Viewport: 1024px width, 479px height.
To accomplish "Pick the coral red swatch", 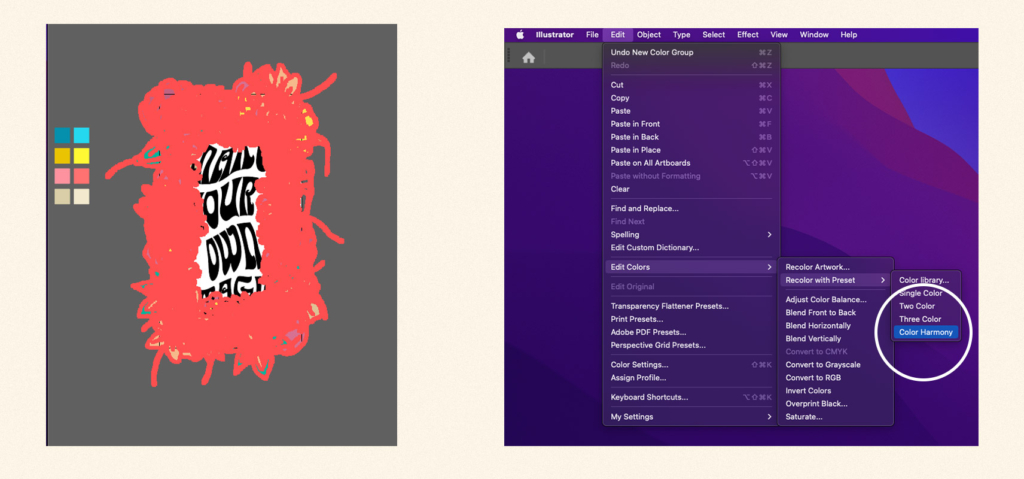I will tap(82, 176).
